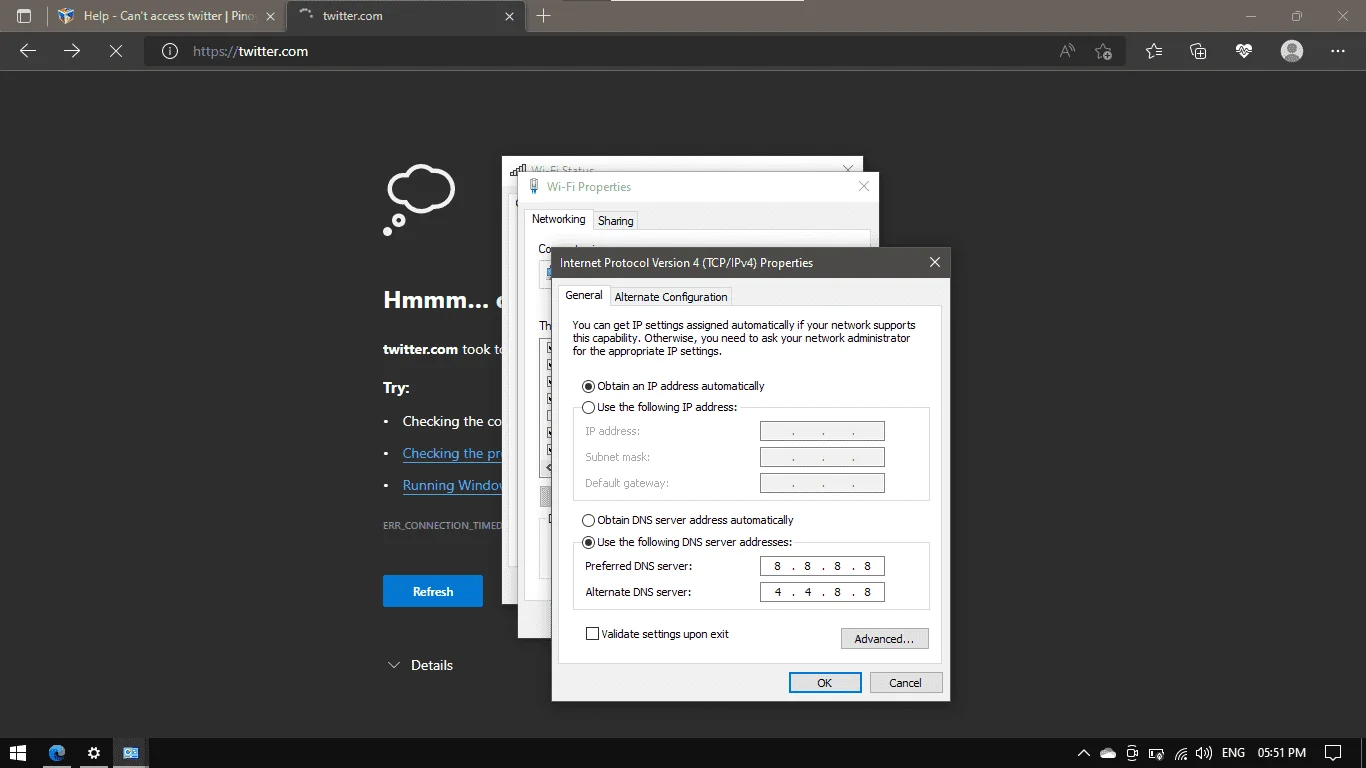1366x768 pixels.
Task: Select 'Use the following DNS server addresses'
Action: (x=687, y=542)
